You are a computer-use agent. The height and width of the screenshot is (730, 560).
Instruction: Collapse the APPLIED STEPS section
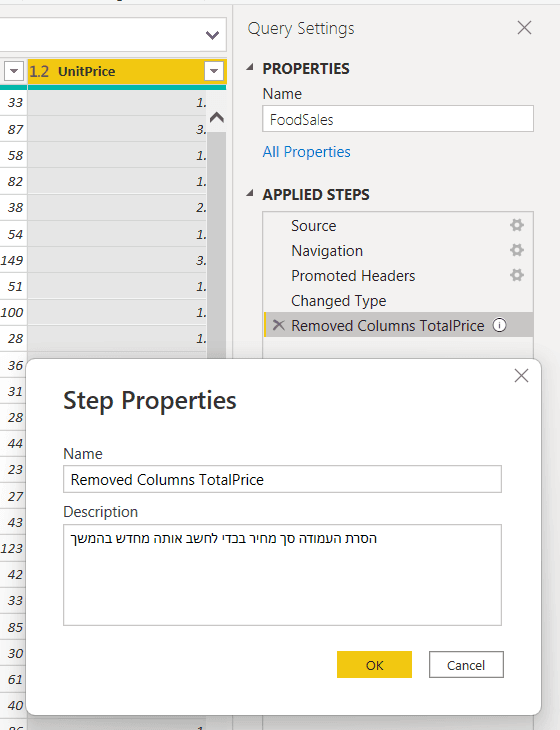[x=250, y=193]
